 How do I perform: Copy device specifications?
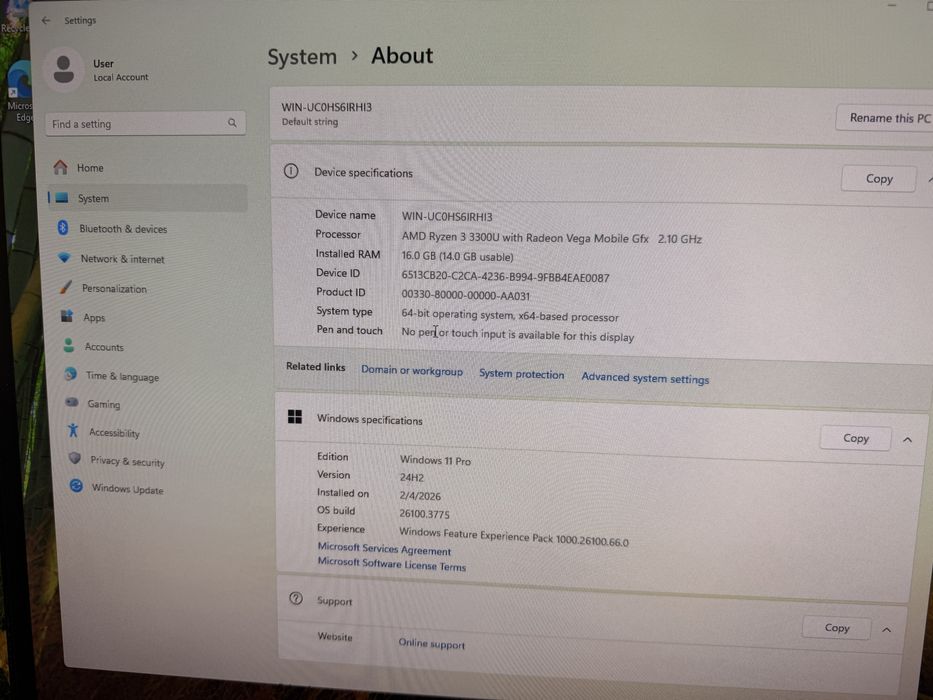point(879,179)
